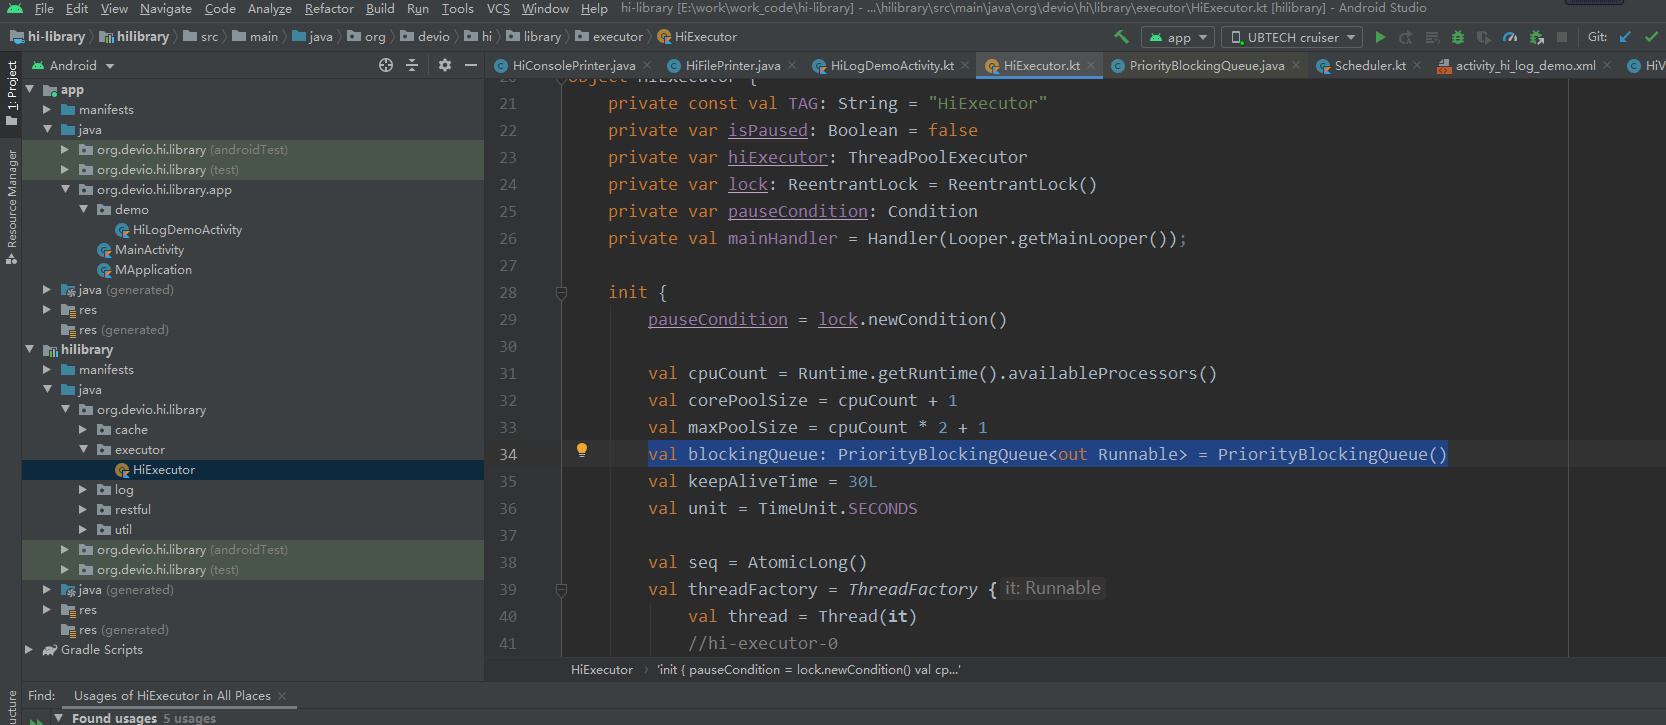Attach debugger to Android process icon

click(x=1536, y=37)
